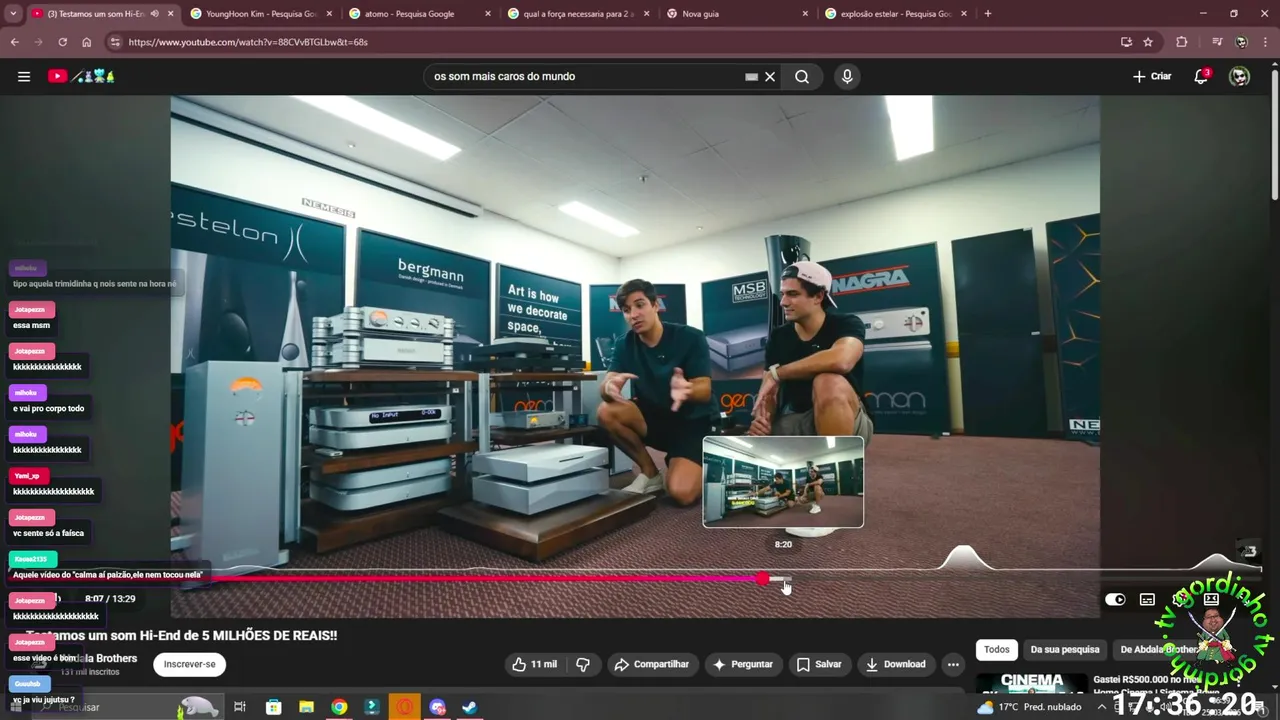Click the Perguntar button
Viewport: 1280px width, 720px height.
743,664
